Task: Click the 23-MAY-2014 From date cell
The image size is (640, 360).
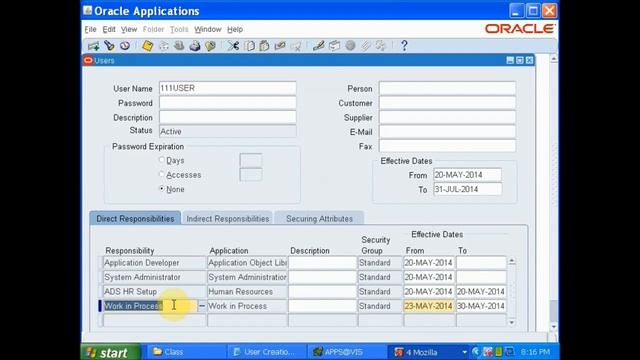Action: 429,306
